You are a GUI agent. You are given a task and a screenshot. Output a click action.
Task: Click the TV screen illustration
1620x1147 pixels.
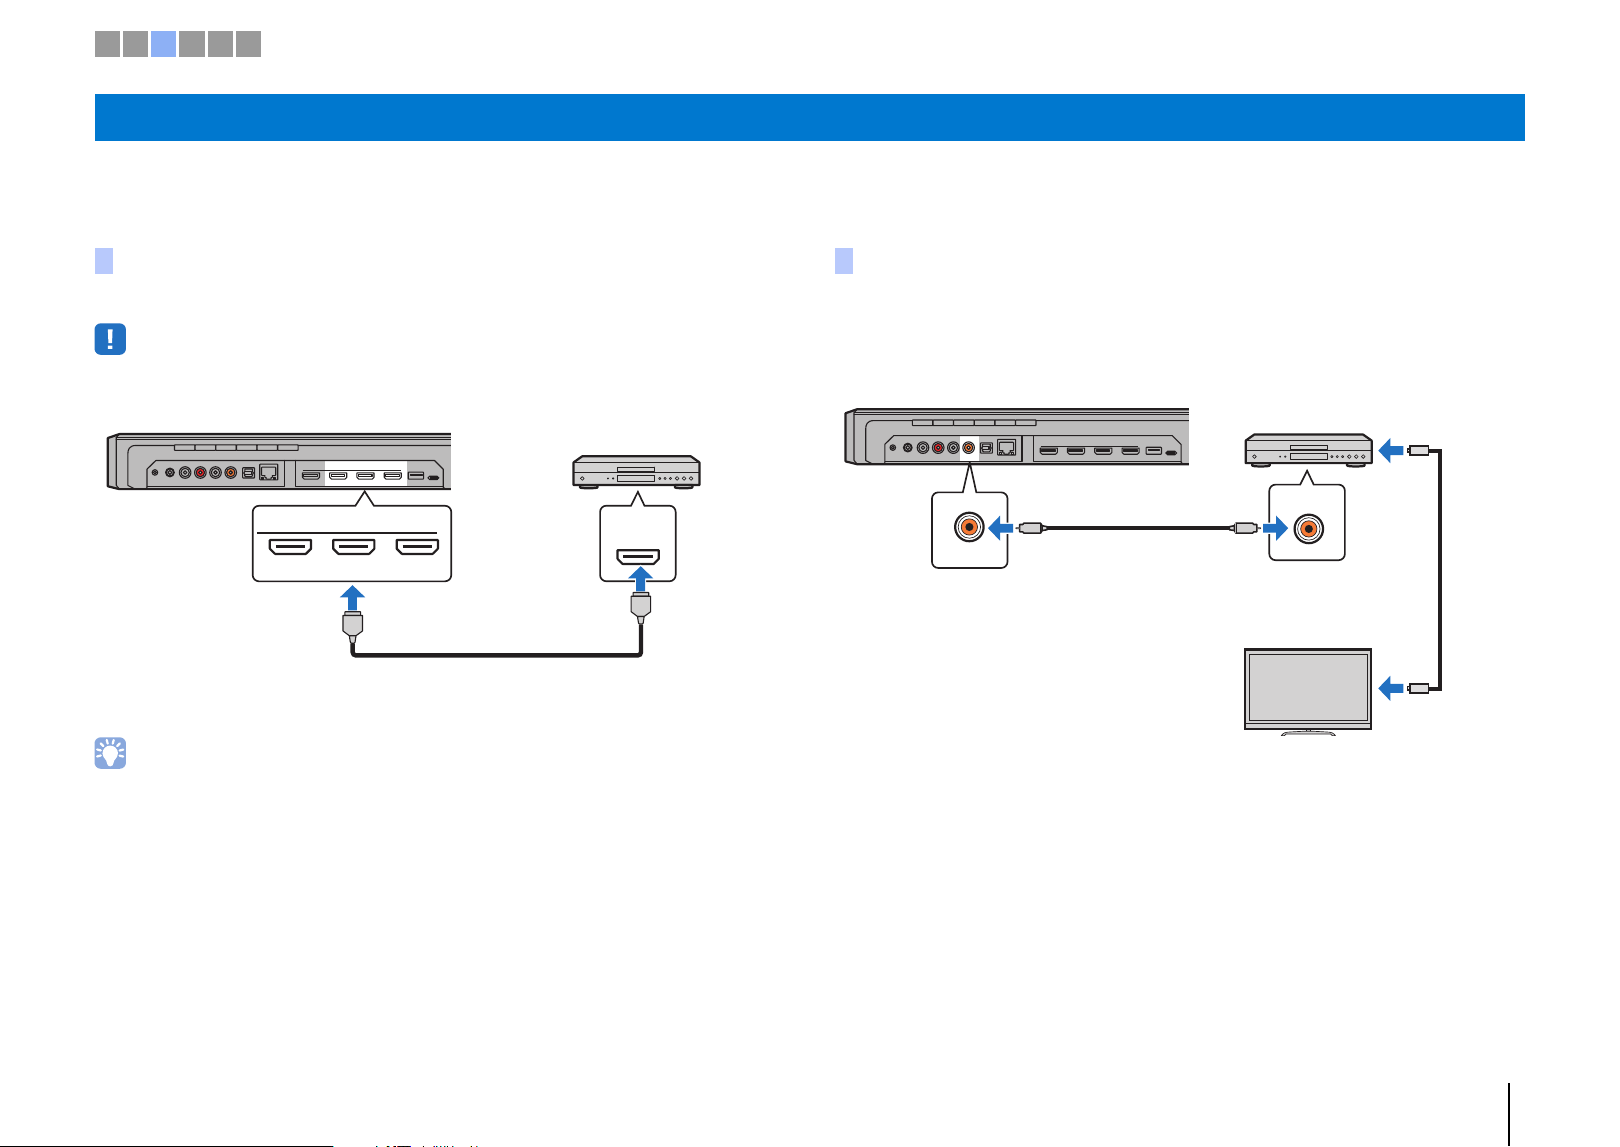(x=1308, y=689)
